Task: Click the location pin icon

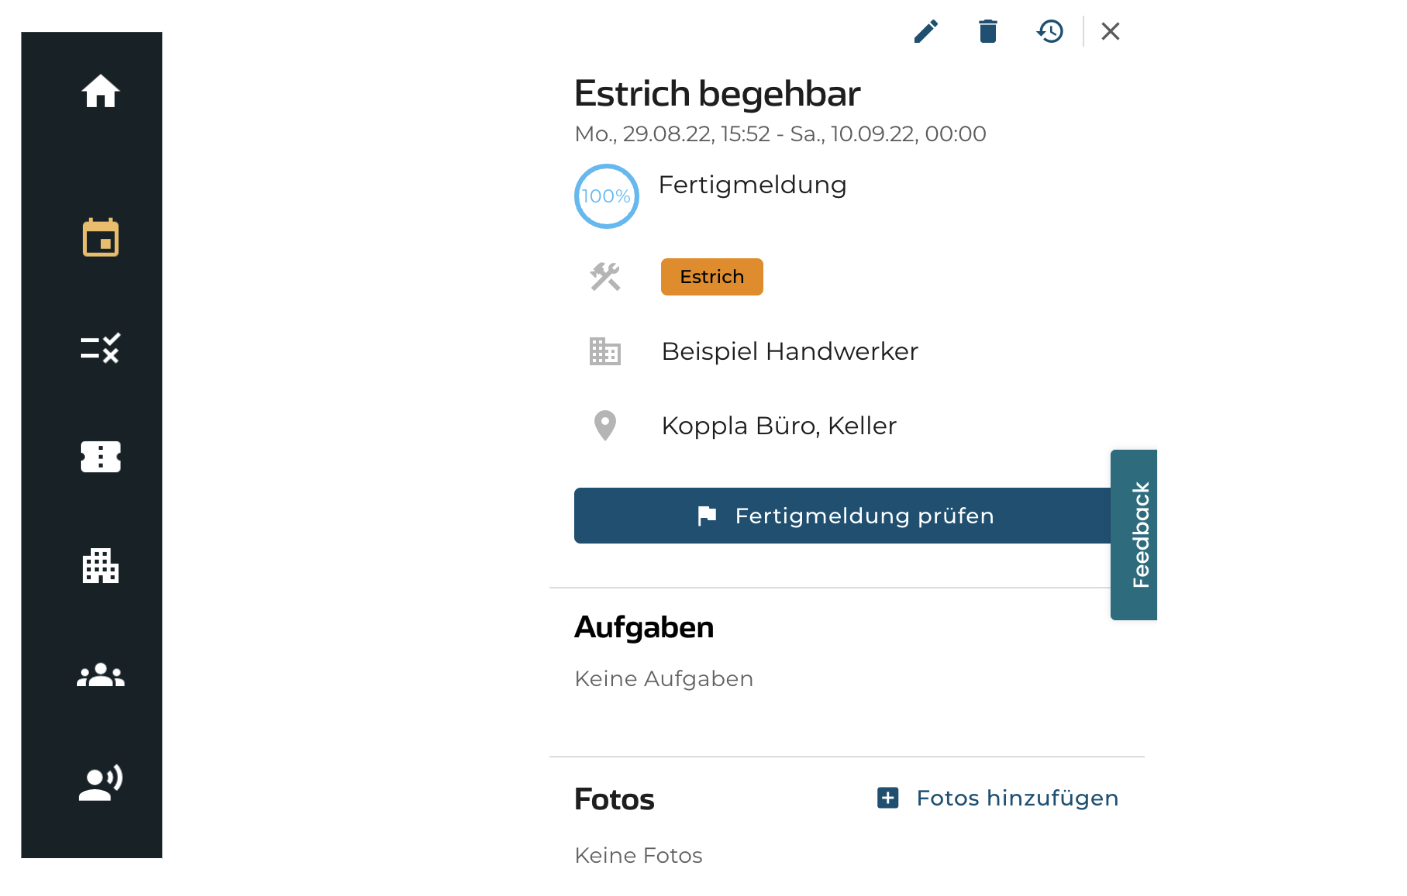Action: tap(605, 426)
